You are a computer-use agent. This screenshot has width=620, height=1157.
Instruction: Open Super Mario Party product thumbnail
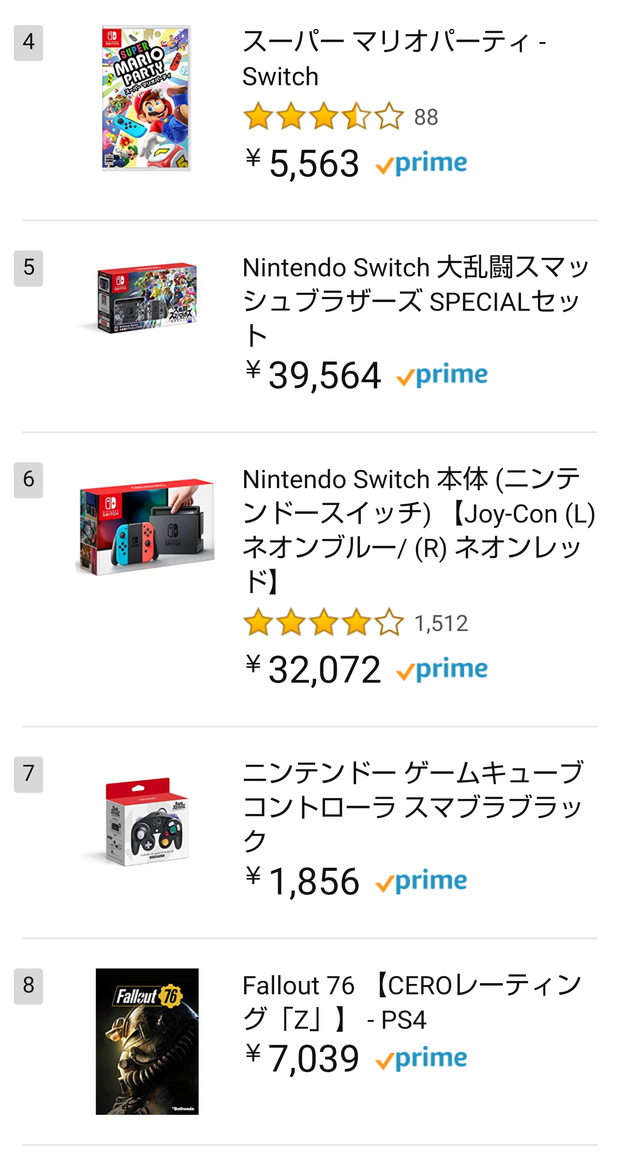(146, 98)
